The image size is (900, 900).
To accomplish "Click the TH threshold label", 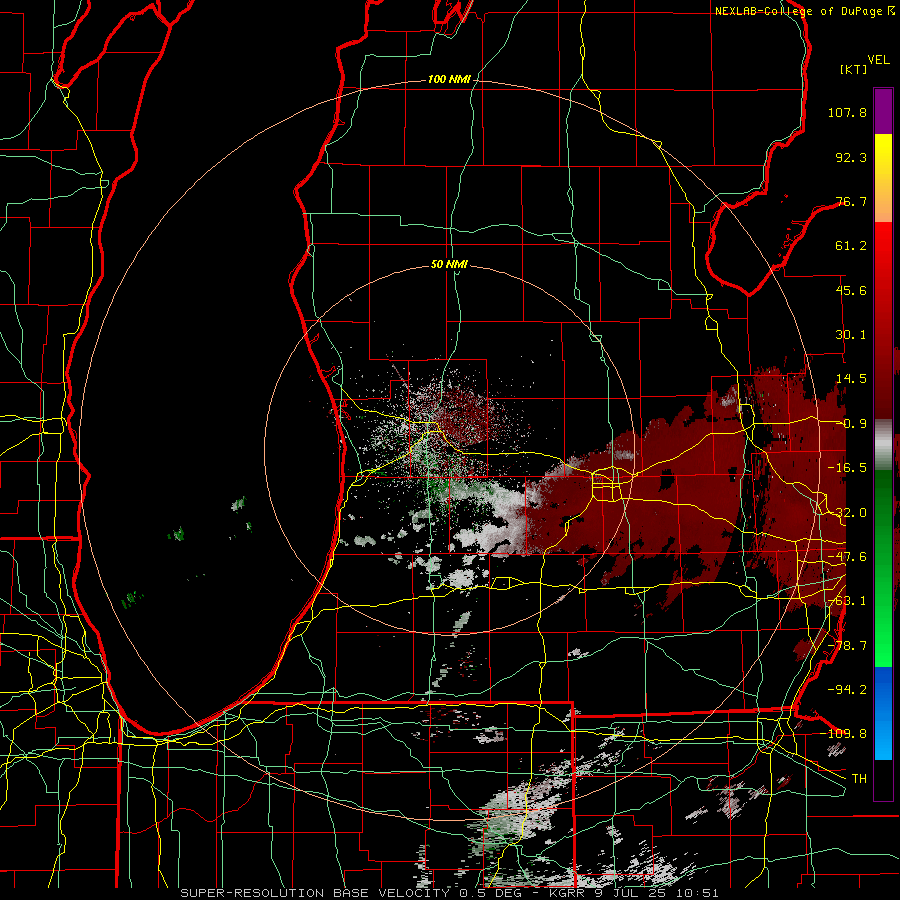I will tap(859, 778).
